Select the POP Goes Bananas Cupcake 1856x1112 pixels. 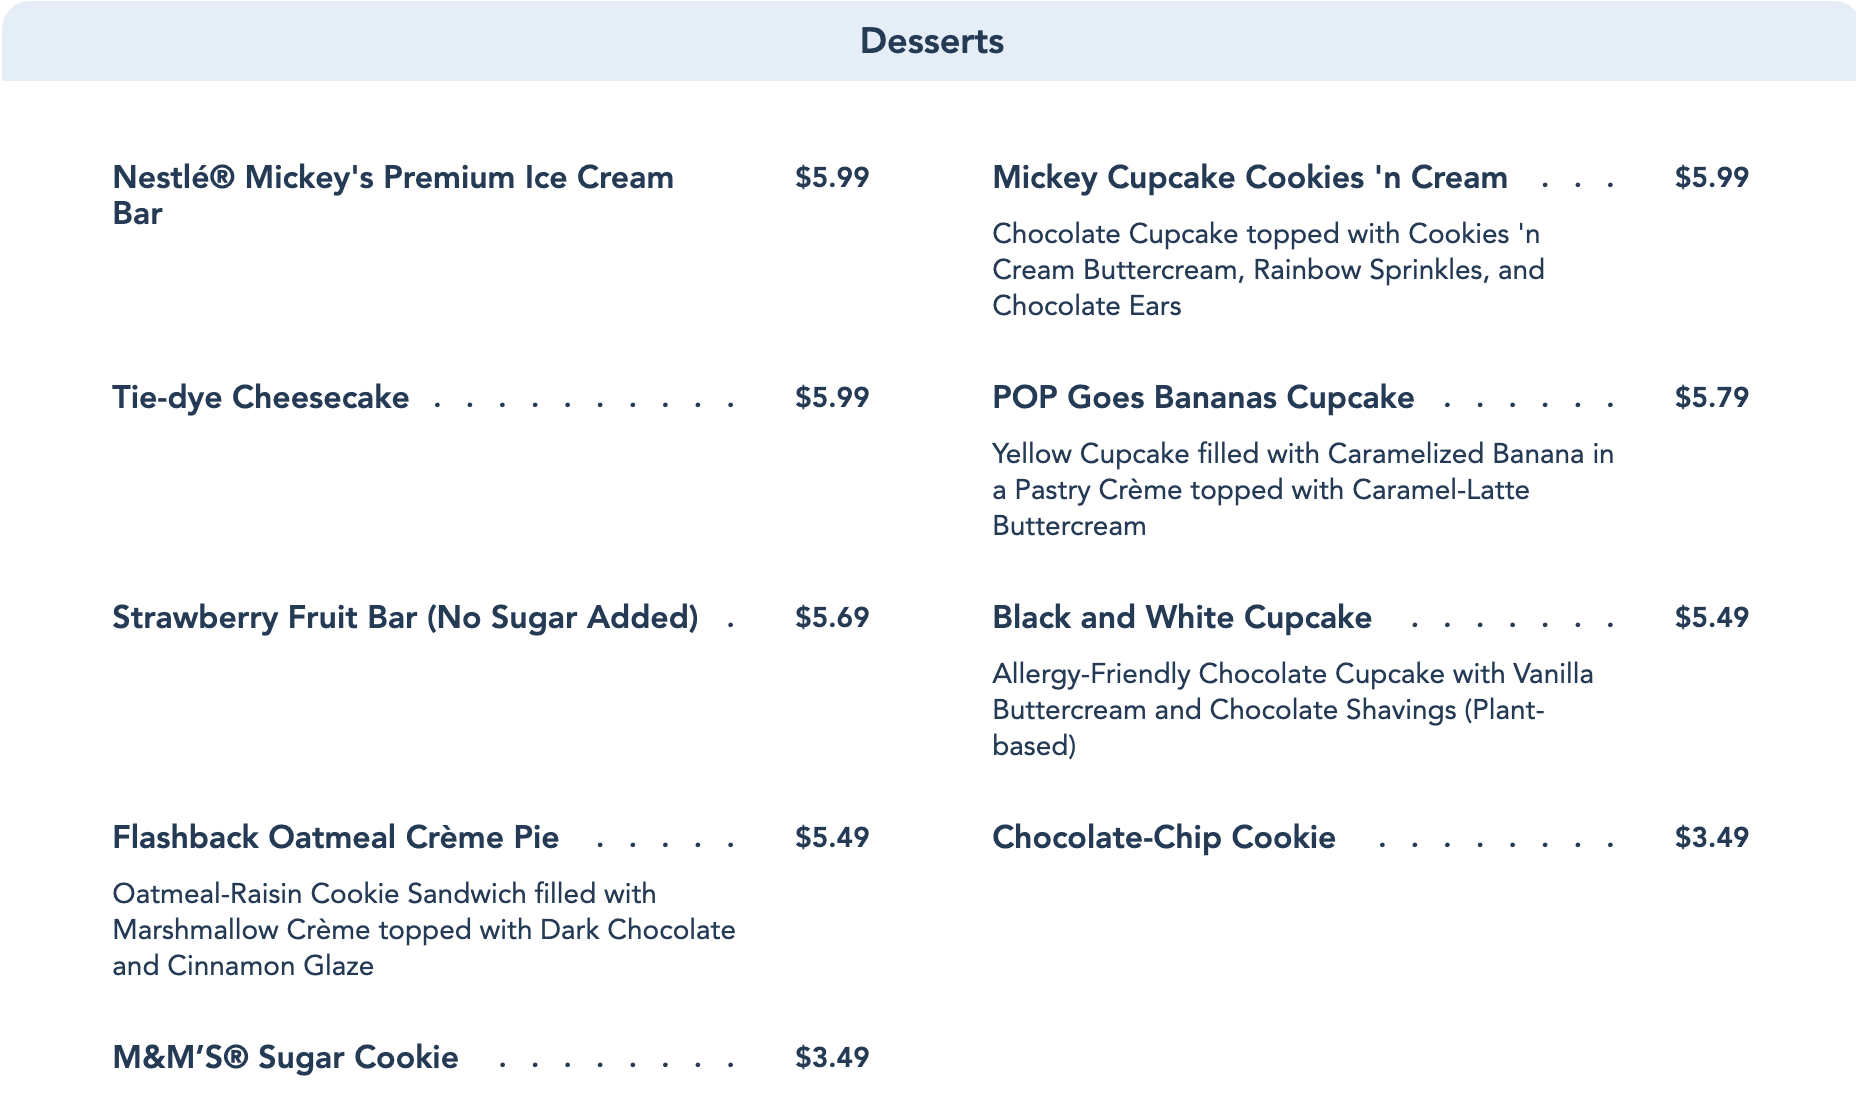tap(1202, 397)
